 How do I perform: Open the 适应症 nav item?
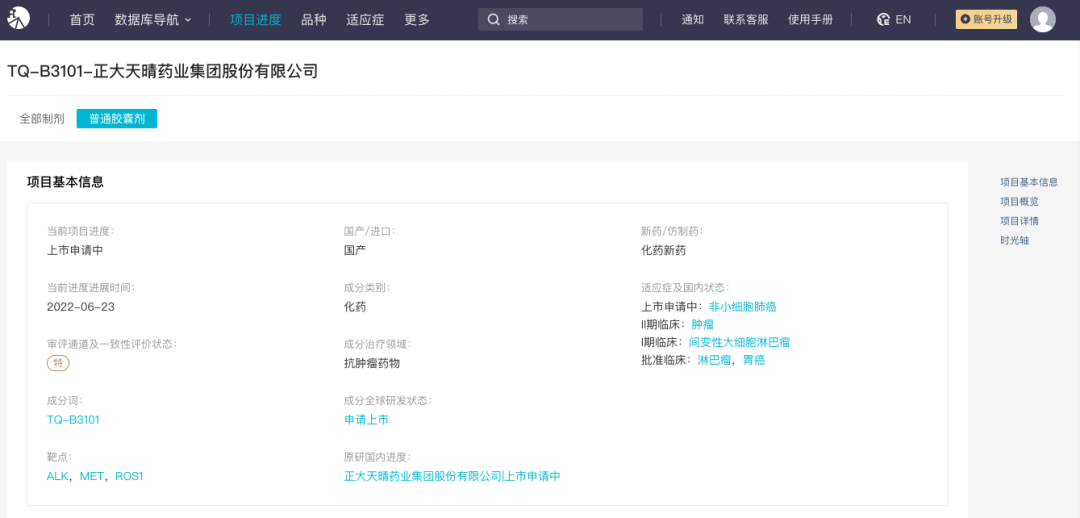(x=365, y=20)
